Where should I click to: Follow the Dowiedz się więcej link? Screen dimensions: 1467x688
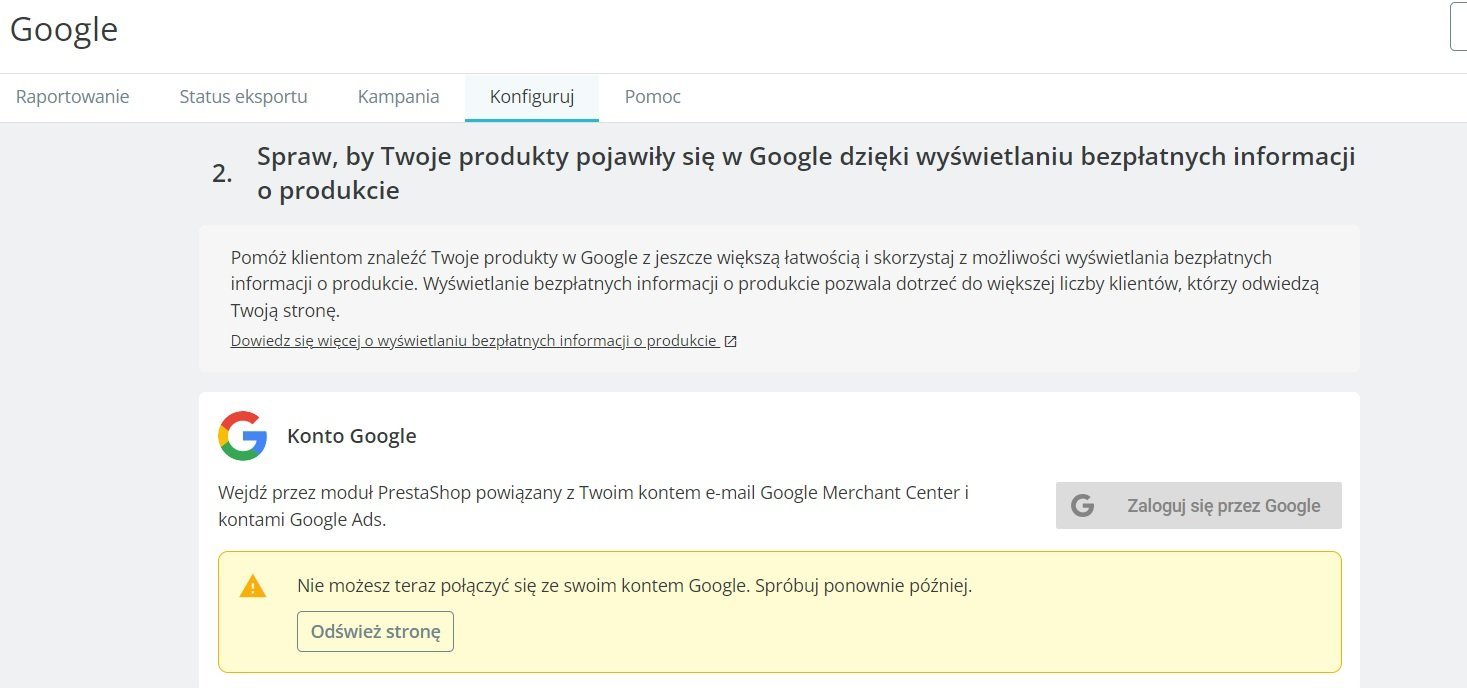[x=474, y=341]
